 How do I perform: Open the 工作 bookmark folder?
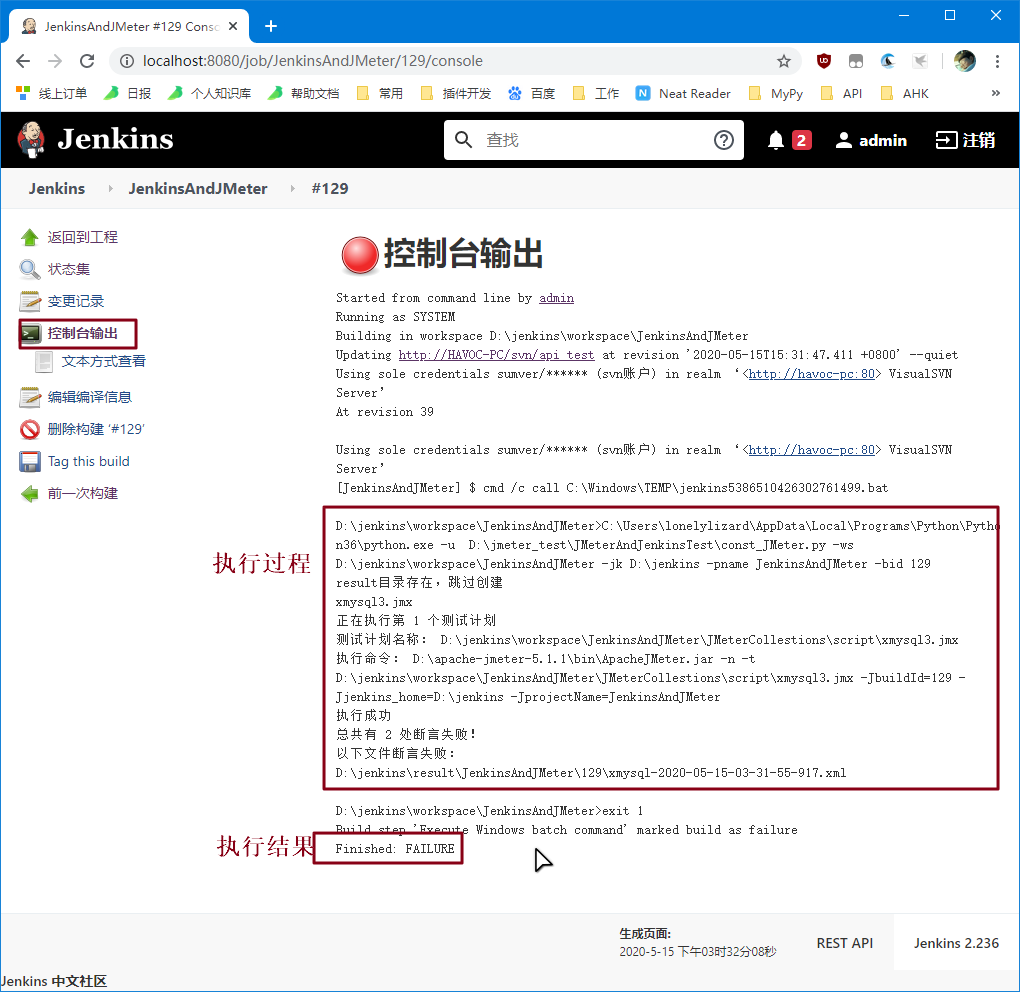point(595,94)
